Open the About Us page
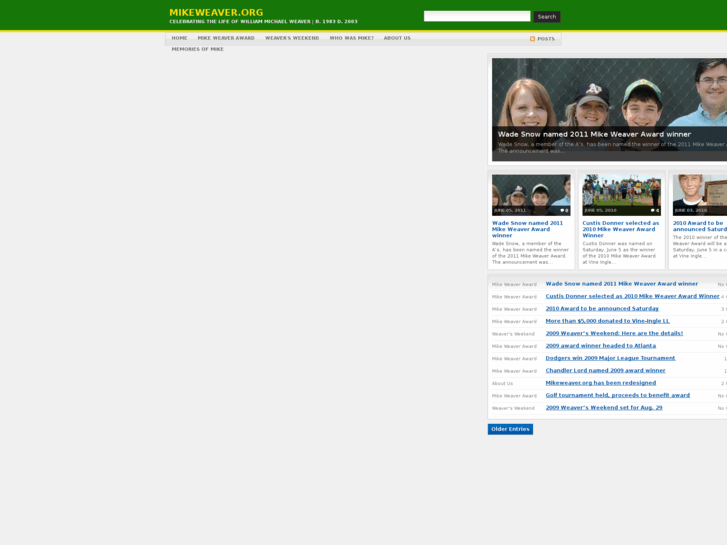 pyautogui.click(x=397, y=38)
